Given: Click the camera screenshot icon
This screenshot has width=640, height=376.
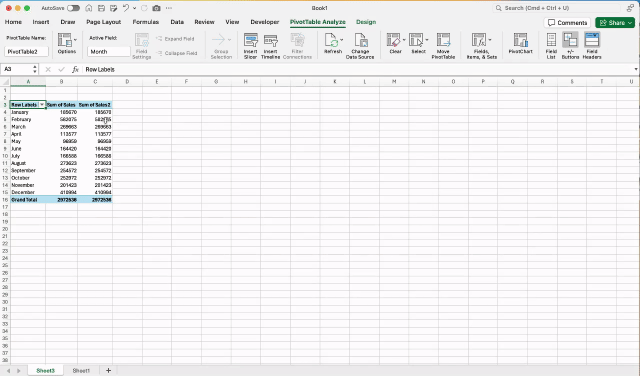Looking at the screenshot, I should point(156,8).
